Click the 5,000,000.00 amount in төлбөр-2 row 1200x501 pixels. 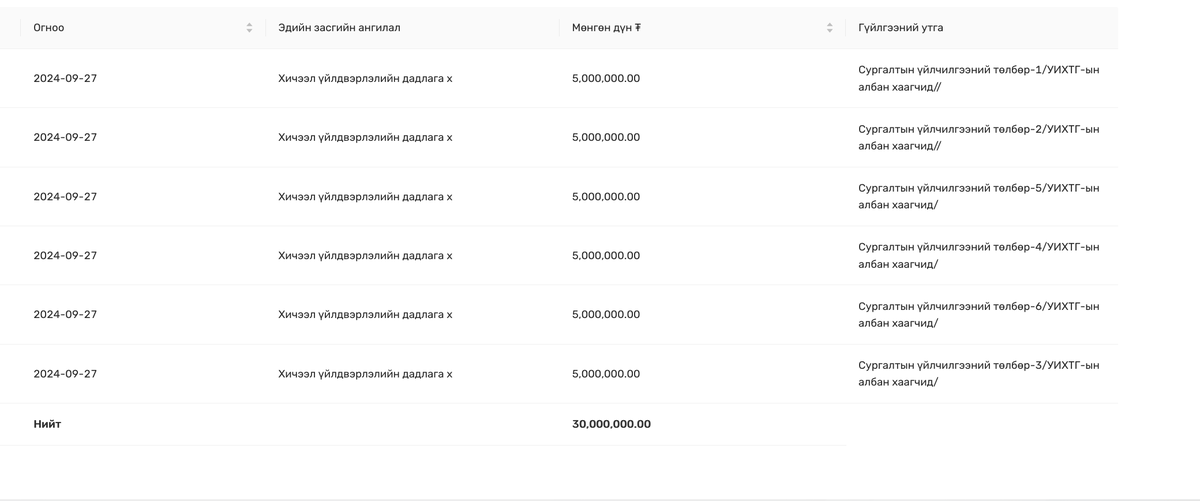pos(606,137)
